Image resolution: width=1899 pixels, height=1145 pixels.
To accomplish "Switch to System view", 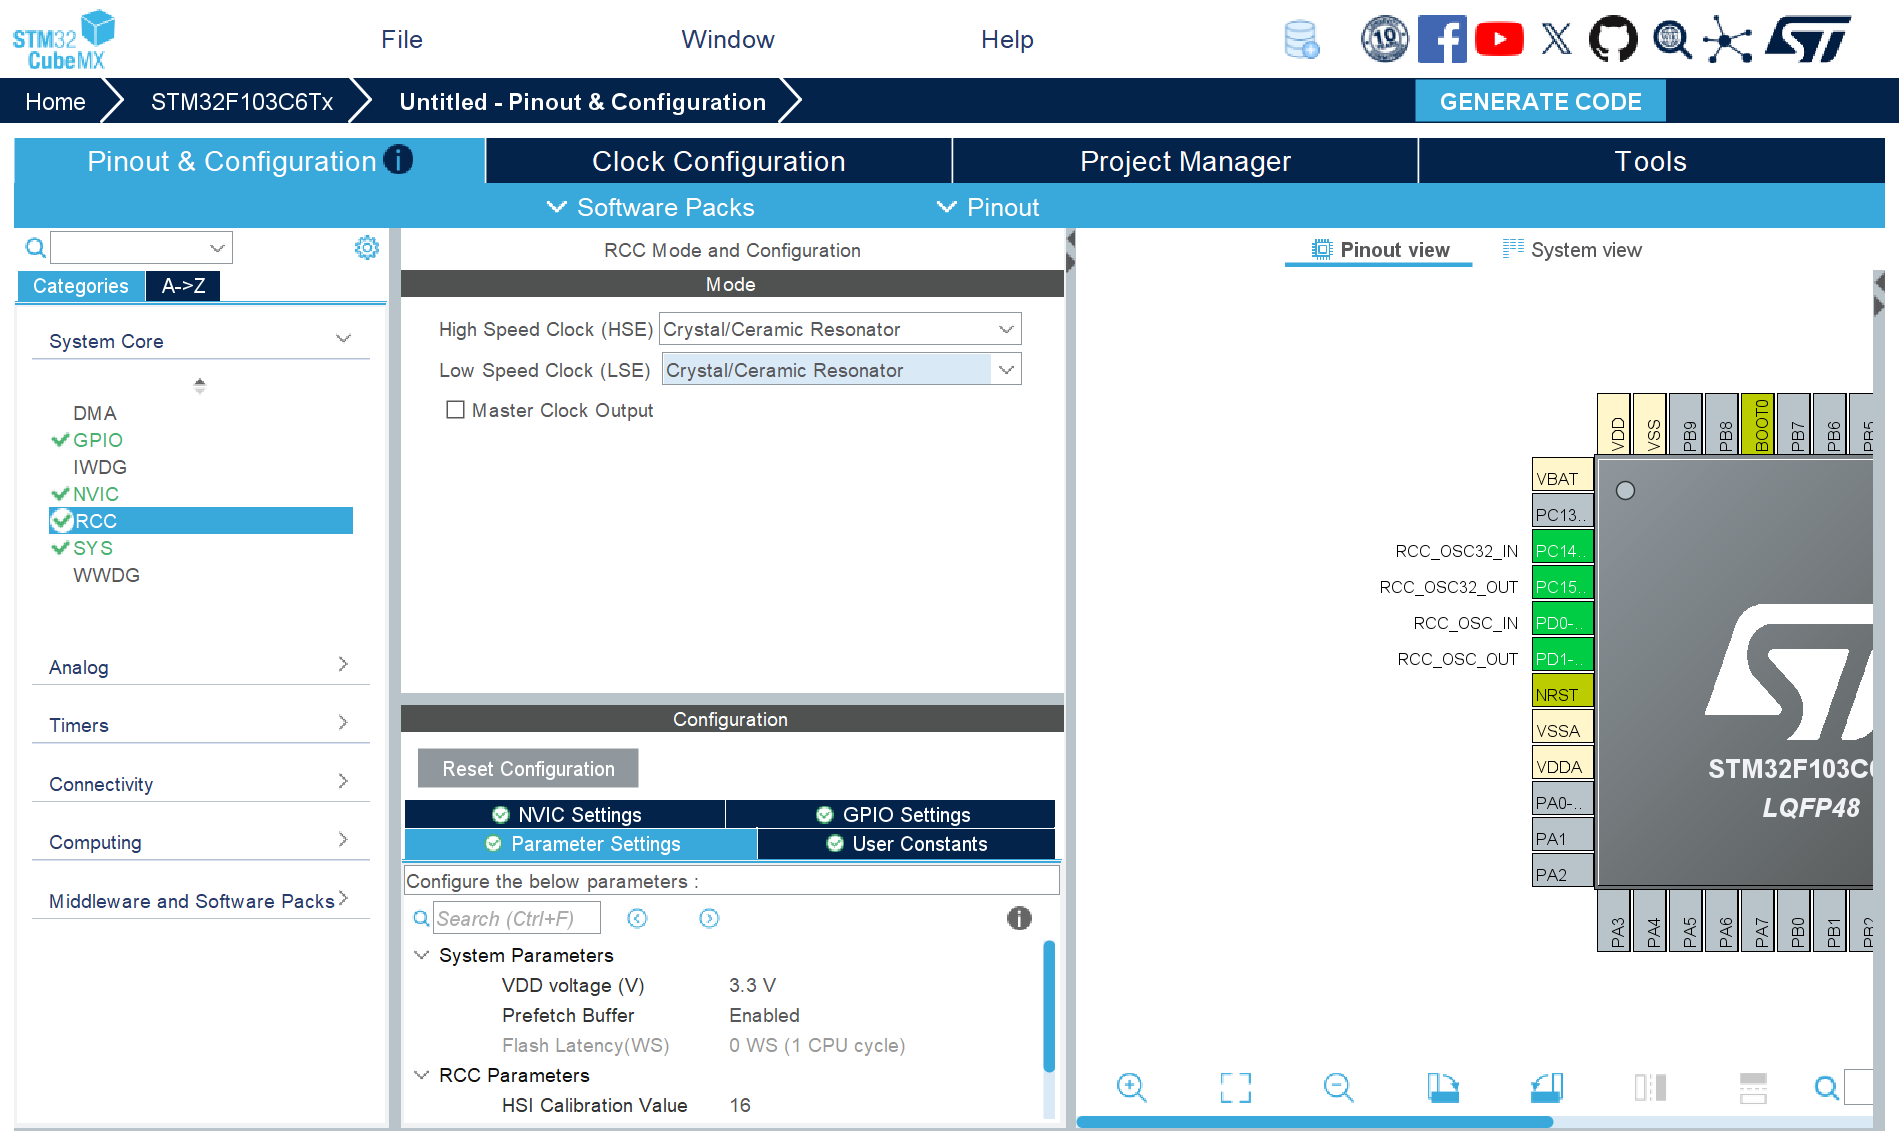I will [x=1572, y=250].
